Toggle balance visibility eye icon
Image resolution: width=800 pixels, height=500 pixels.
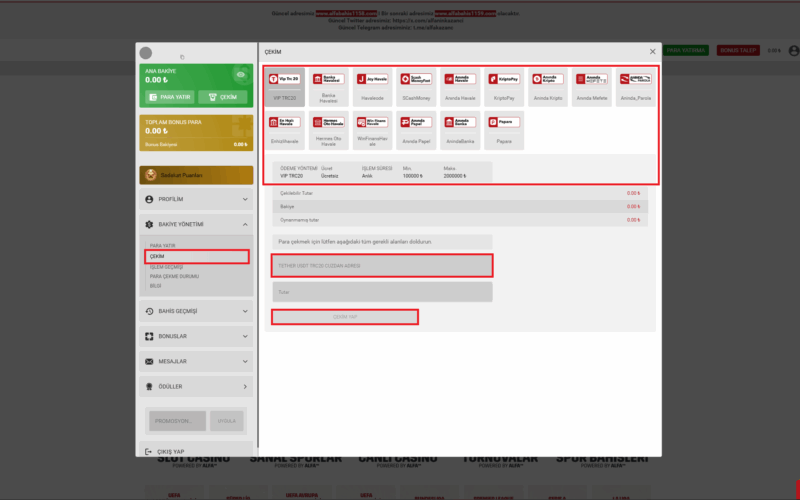[241, 74]
